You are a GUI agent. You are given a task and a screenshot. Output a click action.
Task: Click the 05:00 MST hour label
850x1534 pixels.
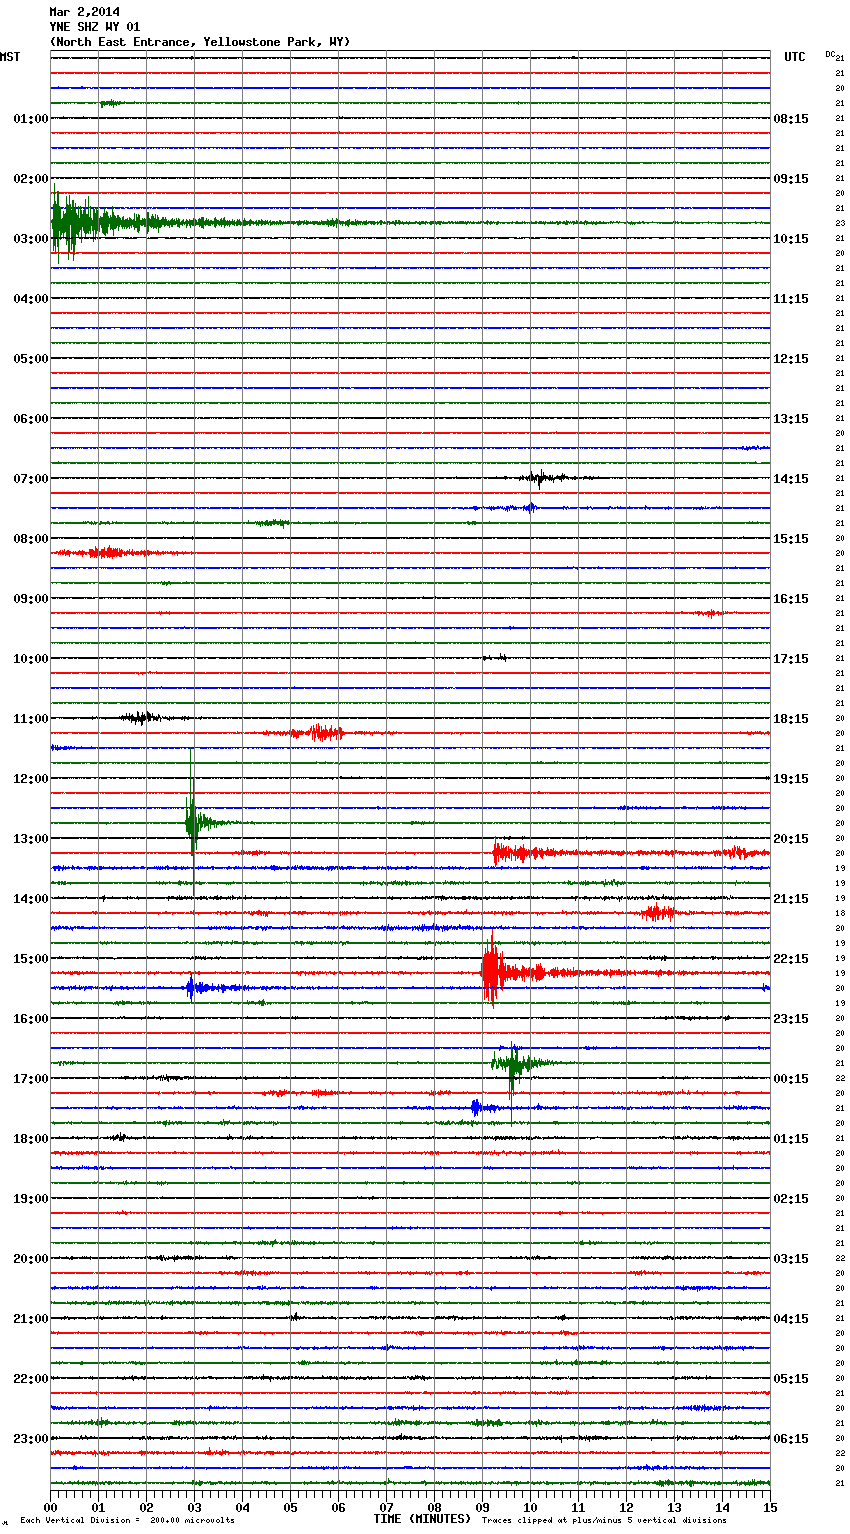31,359
